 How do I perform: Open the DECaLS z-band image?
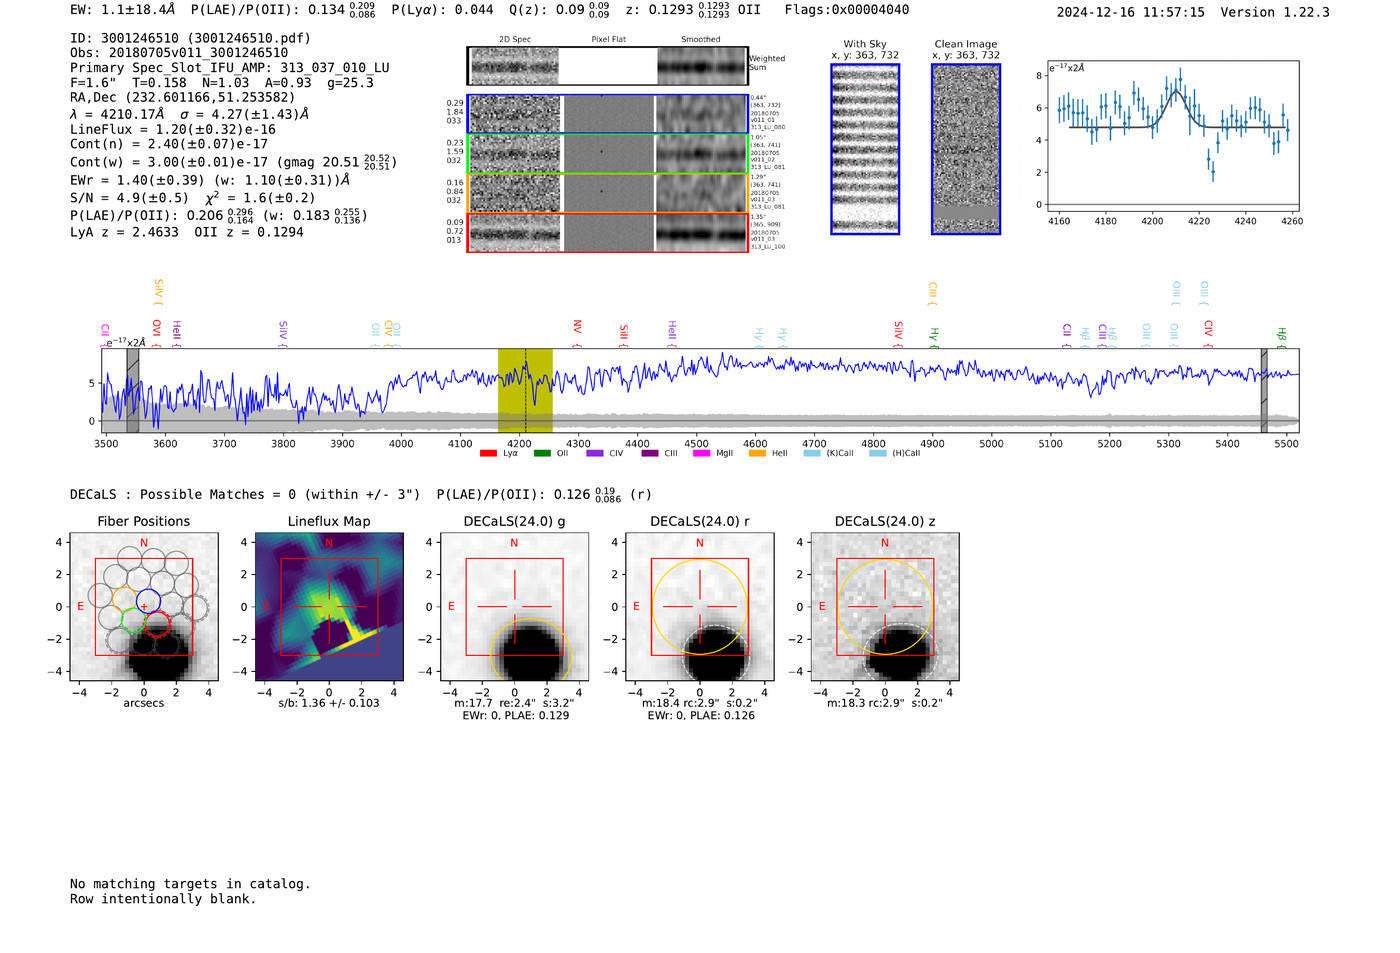point(884,607)
